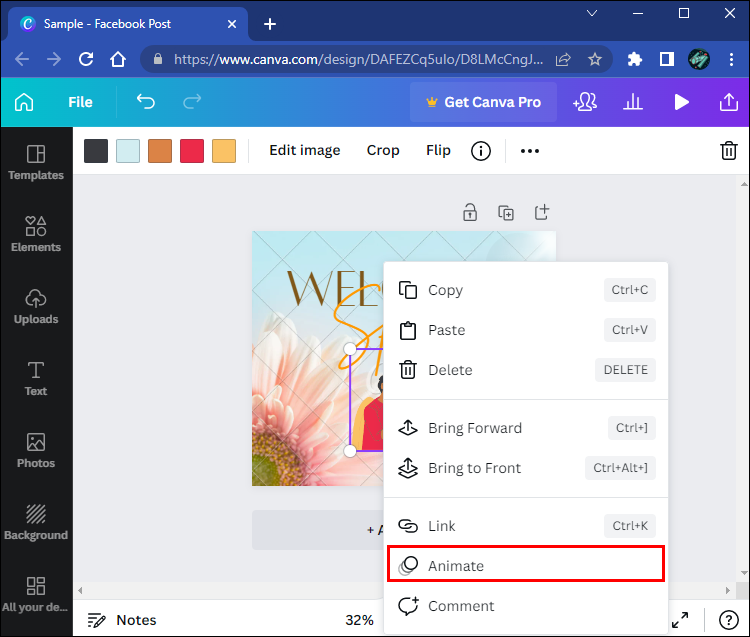Image resolution: width=750 pixels, height=637 pixels.
Task: Open the Notes panel
Action: pos(122,620)
